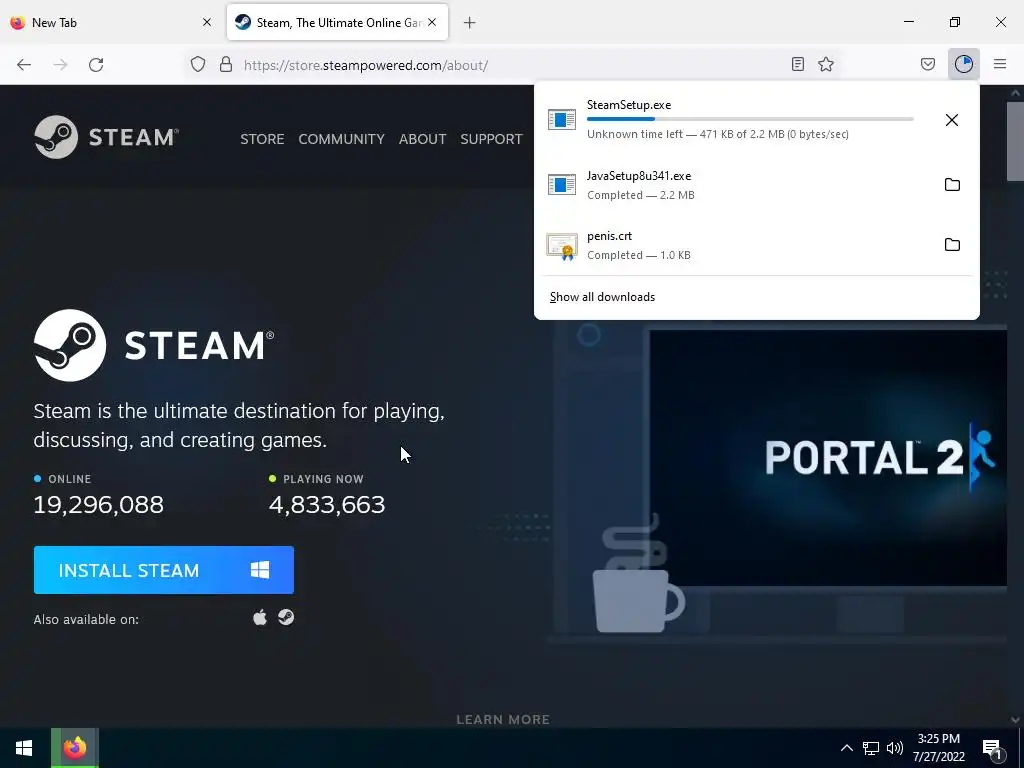Open the tracking protection shield icon
This screenshot has width=1024, height=768.
point(198,64)
